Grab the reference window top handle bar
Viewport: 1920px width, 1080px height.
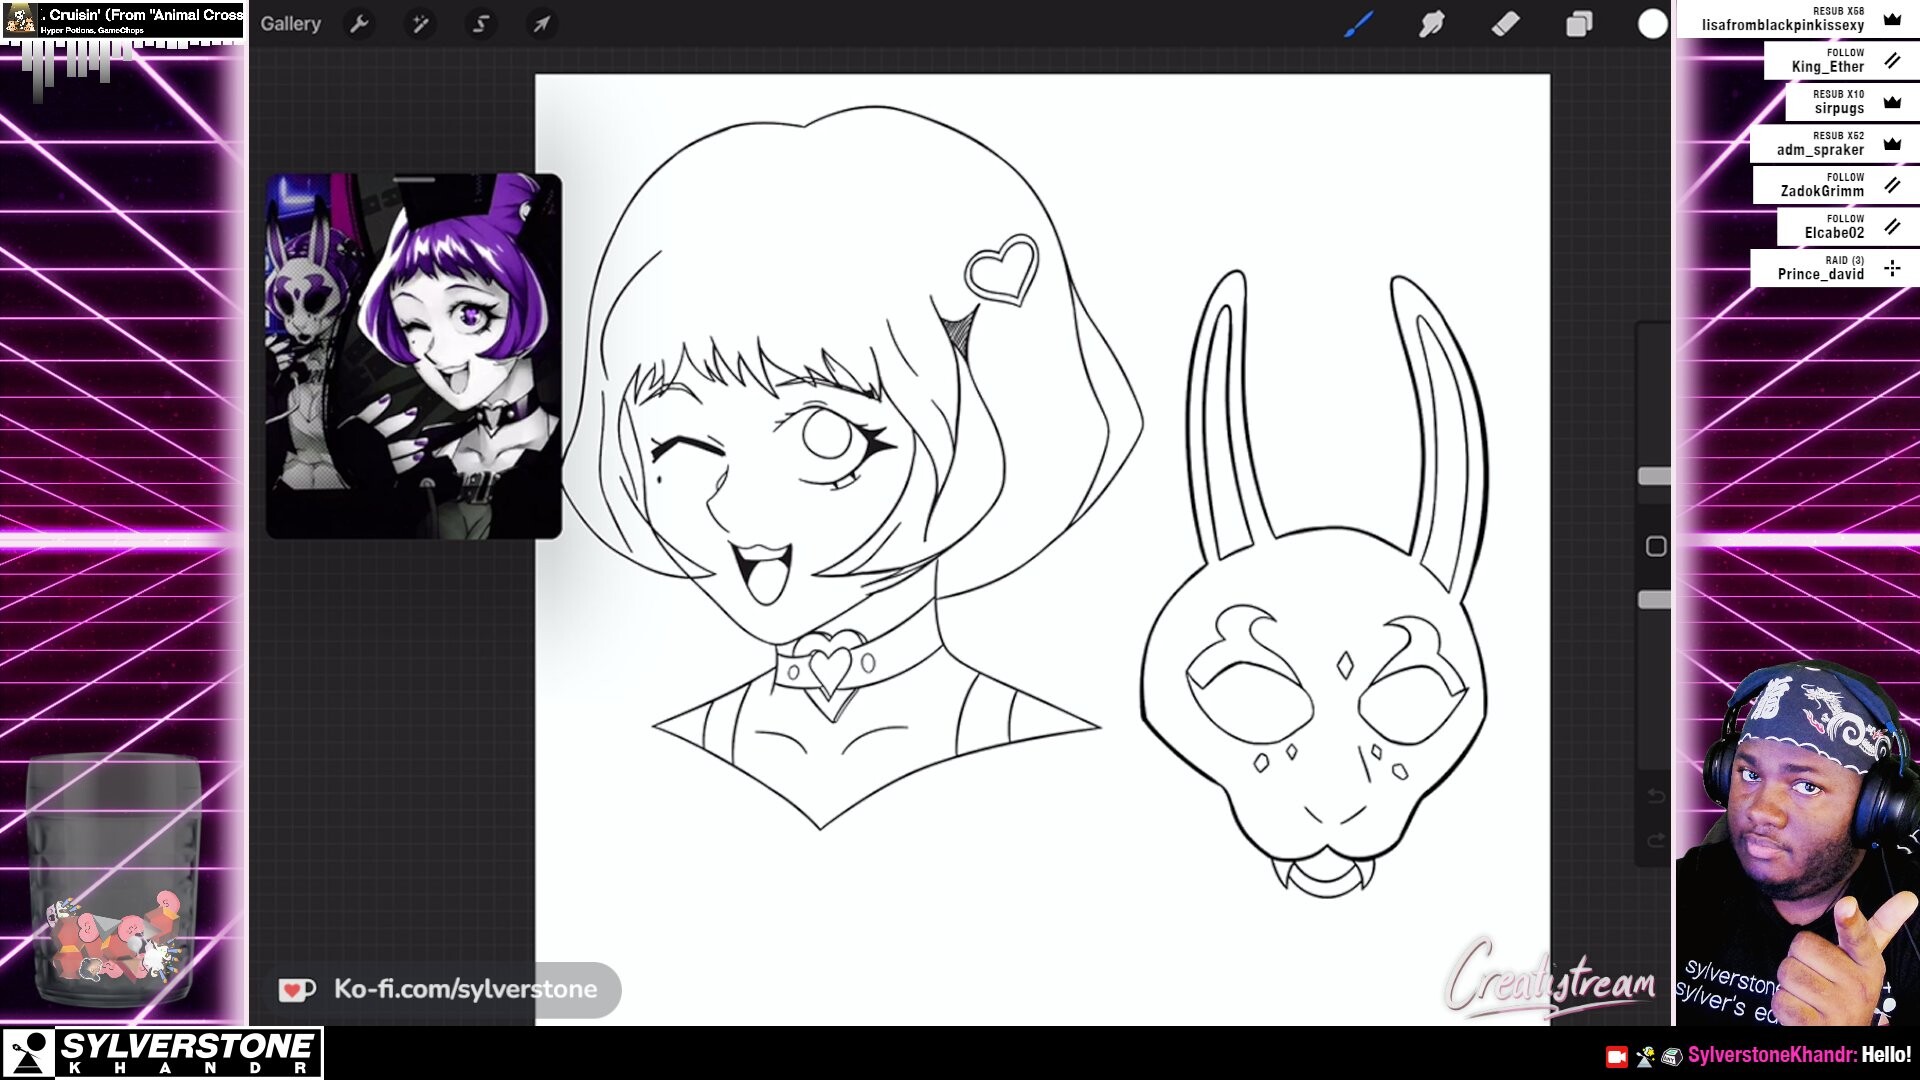413,180
